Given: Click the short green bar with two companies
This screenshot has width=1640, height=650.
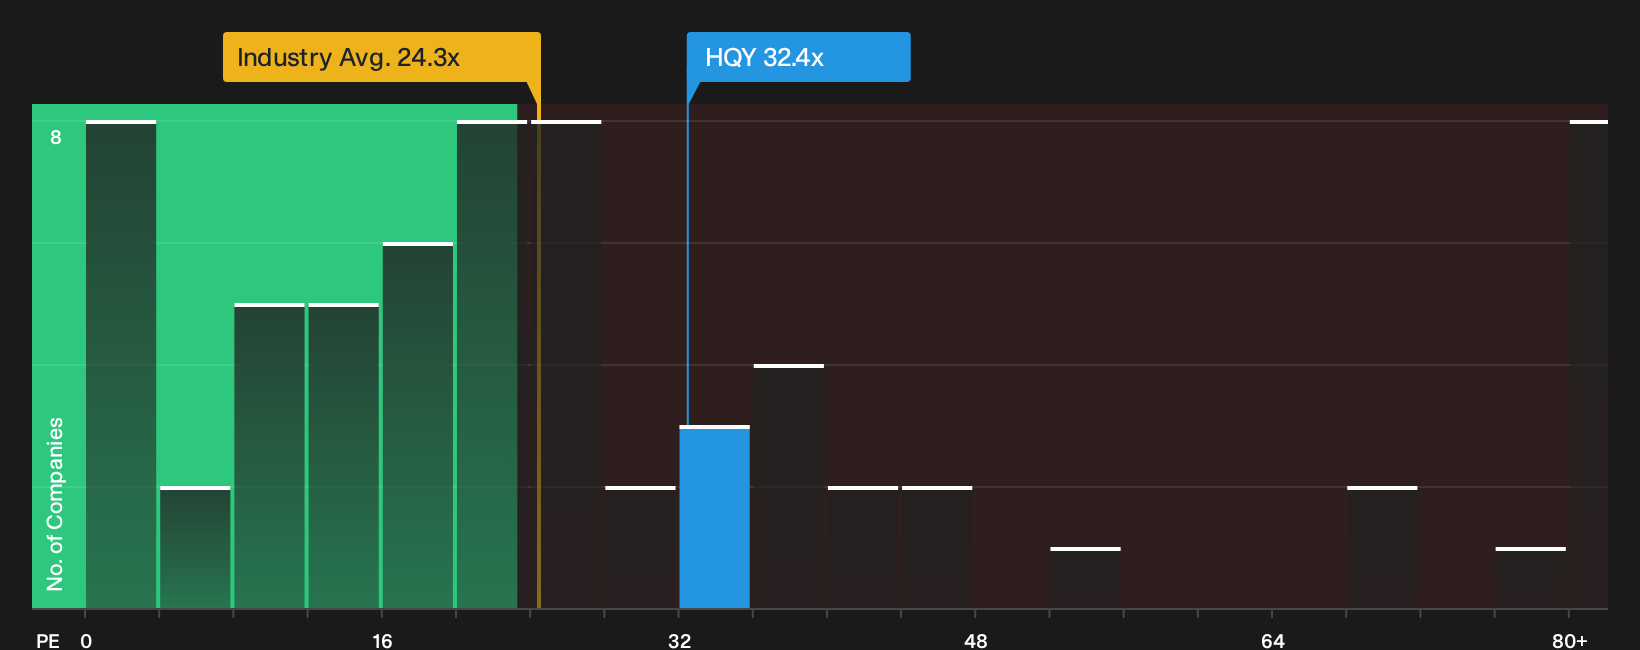Looking at the screenshot, I should coord(195,547).
